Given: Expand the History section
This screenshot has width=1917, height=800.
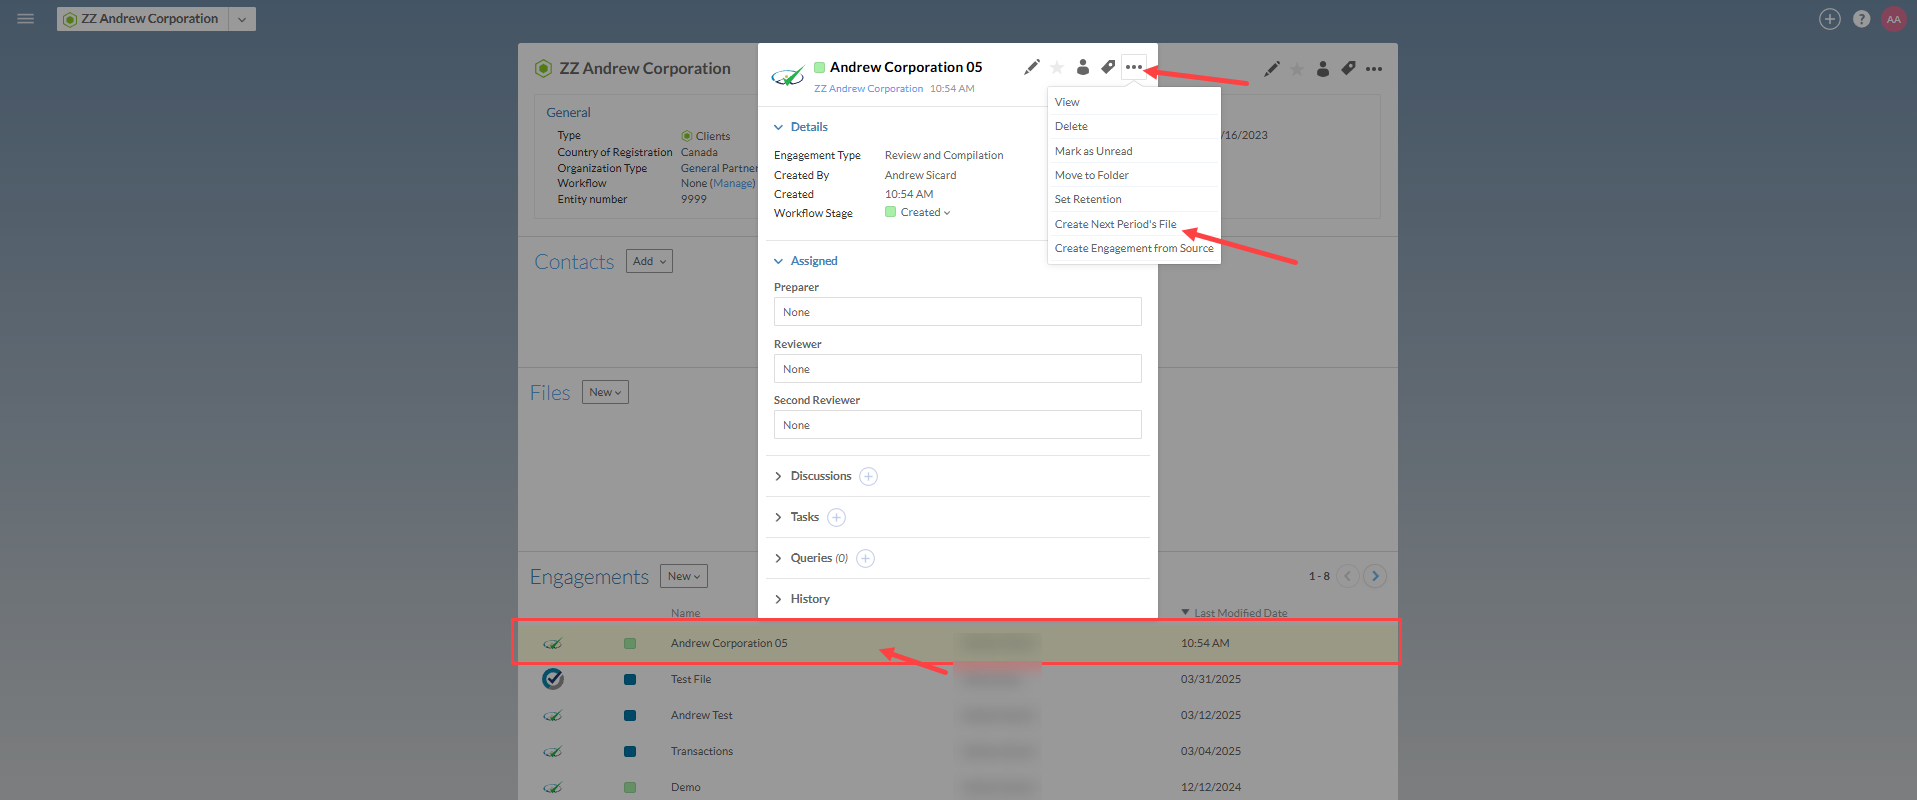Looking at the screenshot, I should tap(809, 599).
